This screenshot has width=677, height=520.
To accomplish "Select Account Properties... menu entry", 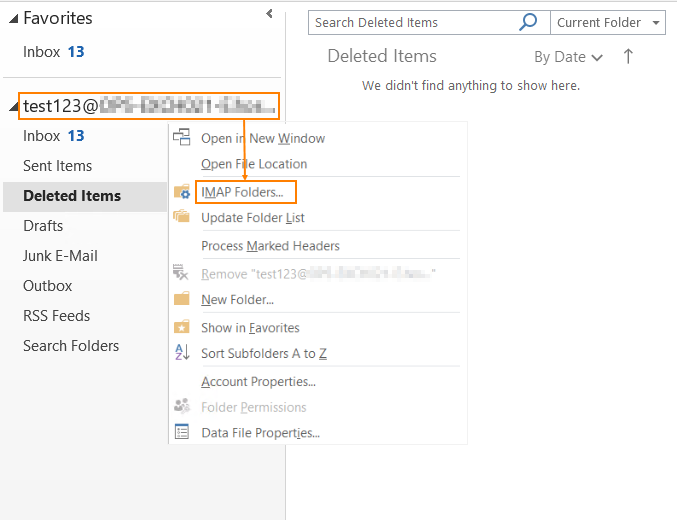I will (258, 381).
